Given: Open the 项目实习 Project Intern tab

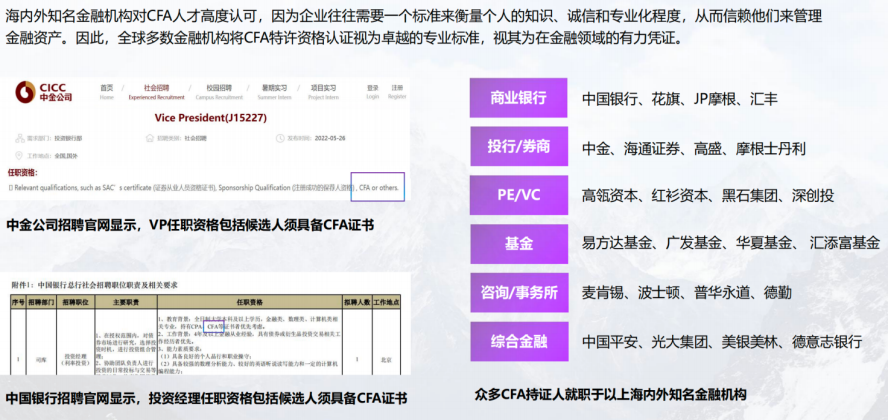Looking at the screenshot, I should 323,92.
